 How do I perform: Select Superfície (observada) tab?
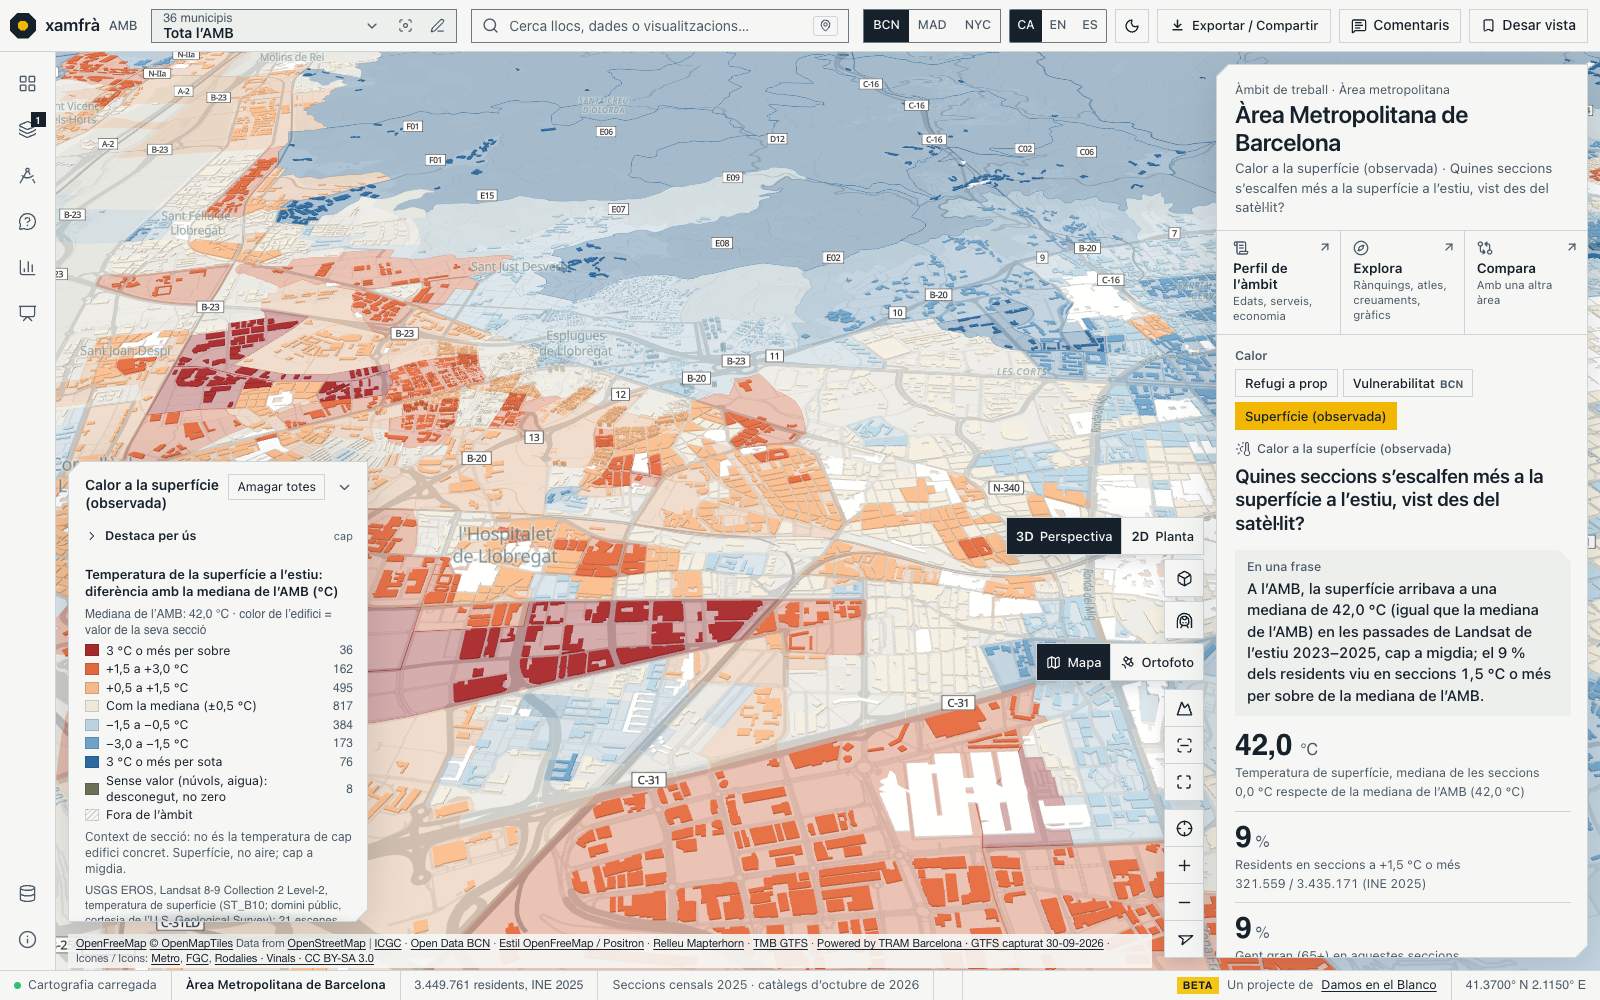click(x=1315, y=417)
